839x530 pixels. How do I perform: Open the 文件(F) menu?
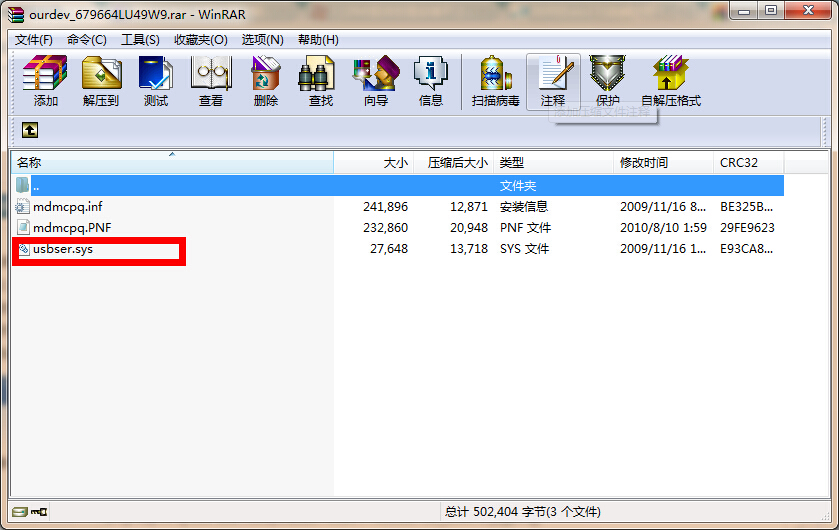tap(33, 40)
